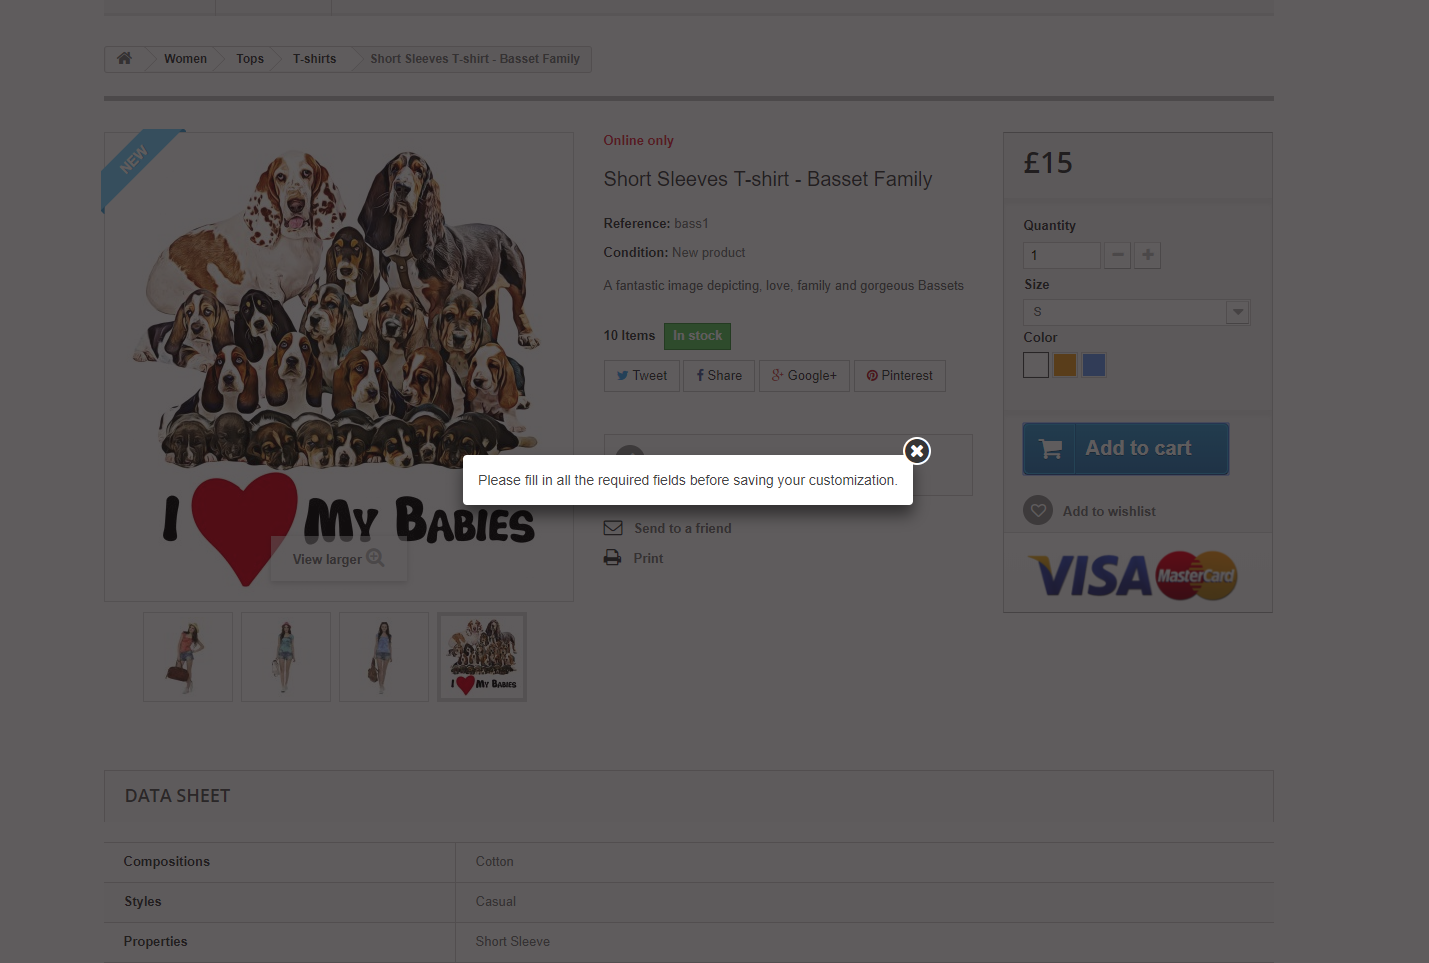
Task: Select first thumbnail of model in orange top
Action: pos(188,657)
